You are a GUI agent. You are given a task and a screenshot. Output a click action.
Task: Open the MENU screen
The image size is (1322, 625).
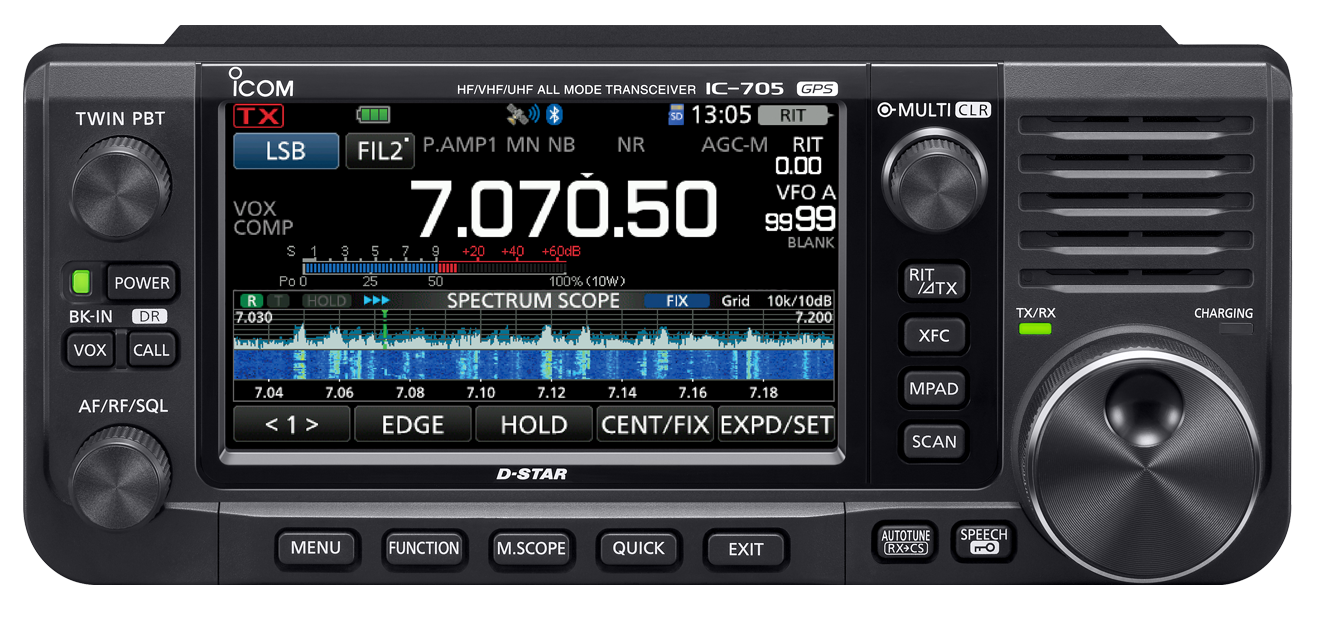coord(317,548)
